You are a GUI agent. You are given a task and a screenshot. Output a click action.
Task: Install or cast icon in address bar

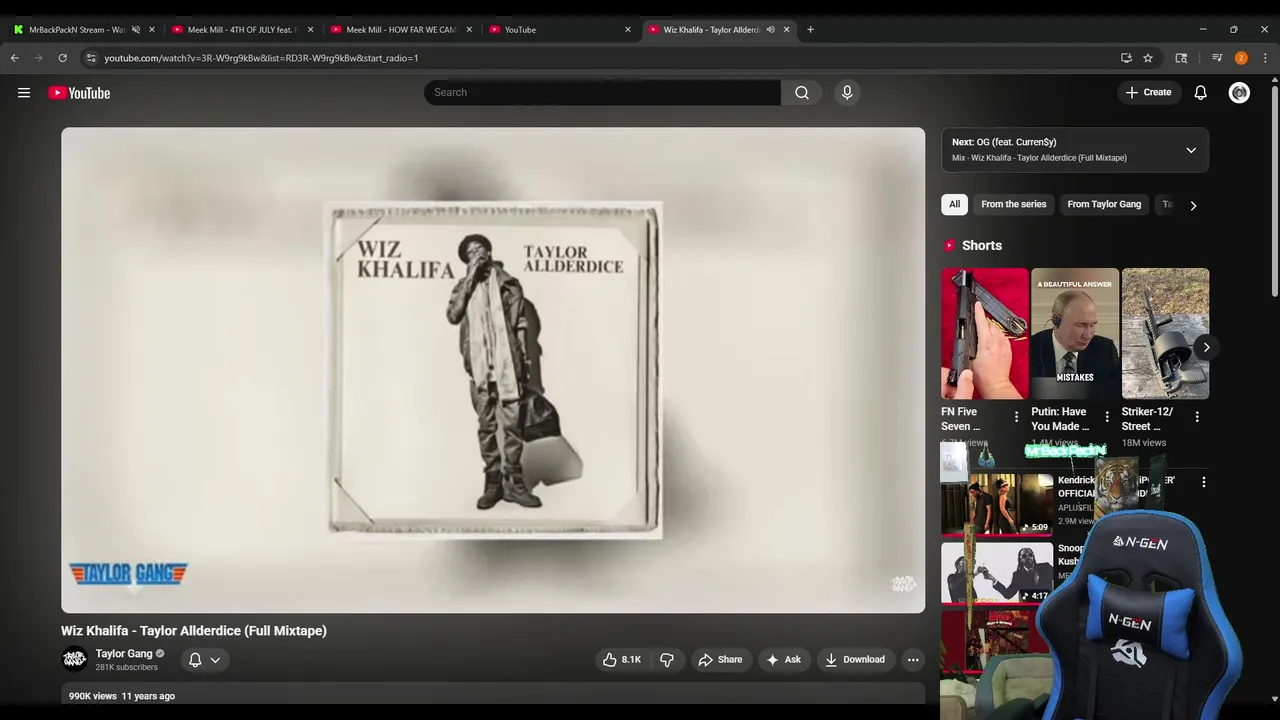pyautogui.click(x=1126, y=58)
